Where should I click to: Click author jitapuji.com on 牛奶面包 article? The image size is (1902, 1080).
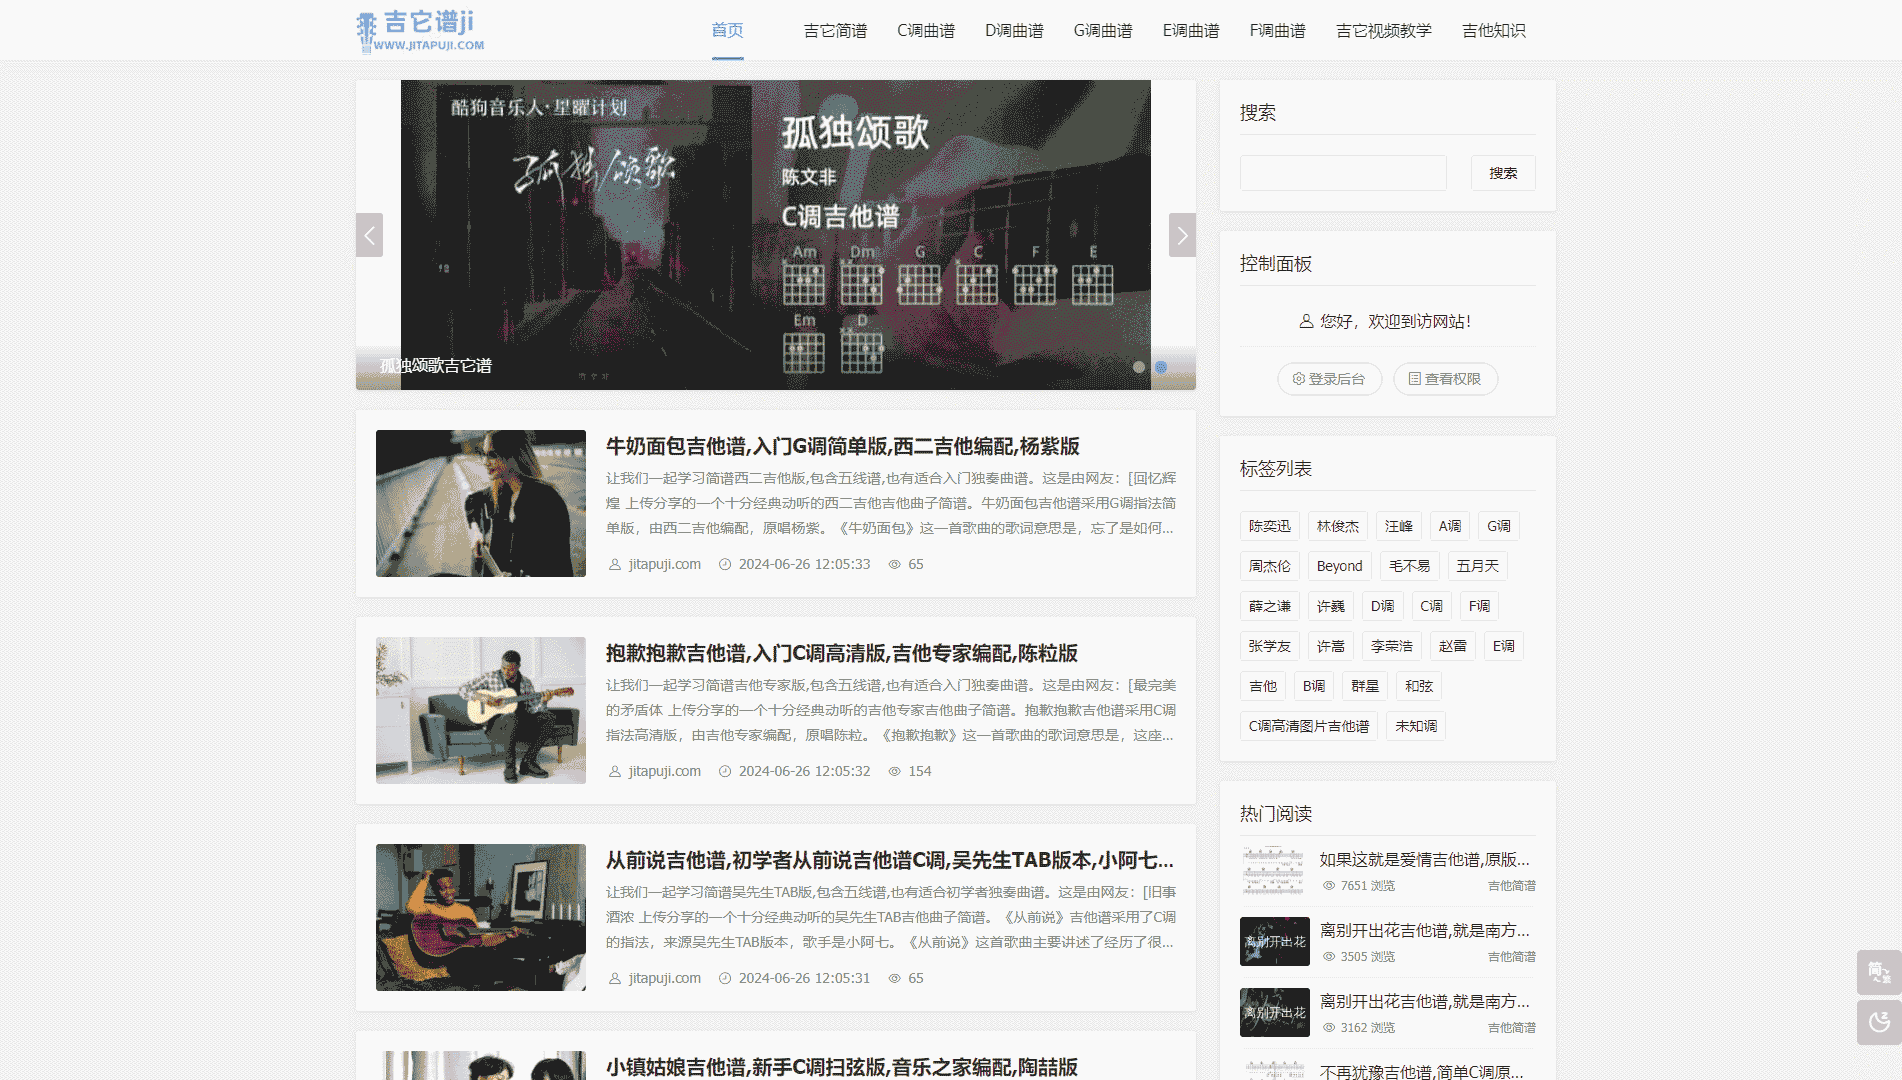[x=664, y=564]
